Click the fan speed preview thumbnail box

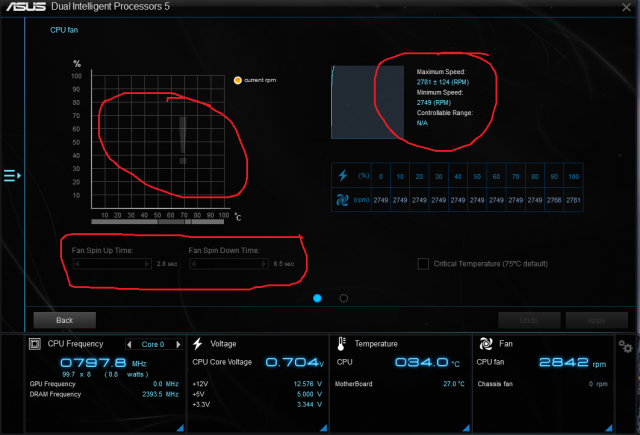click(x=367, y=102)
